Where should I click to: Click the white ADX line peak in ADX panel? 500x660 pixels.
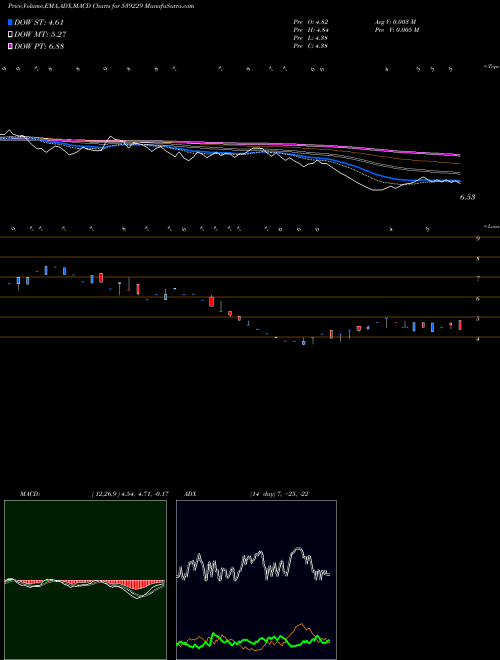(298, 549)
